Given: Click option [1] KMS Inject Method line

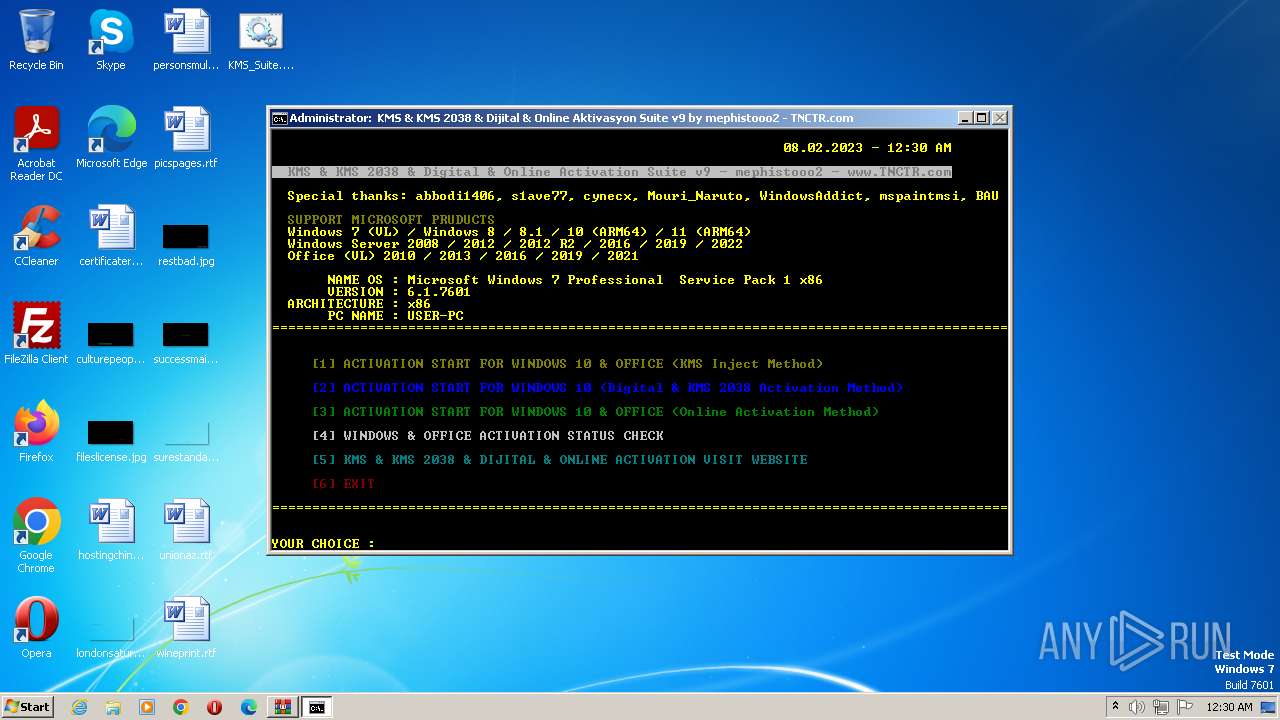Looking at the screenshot, I should tap(567, 364).
